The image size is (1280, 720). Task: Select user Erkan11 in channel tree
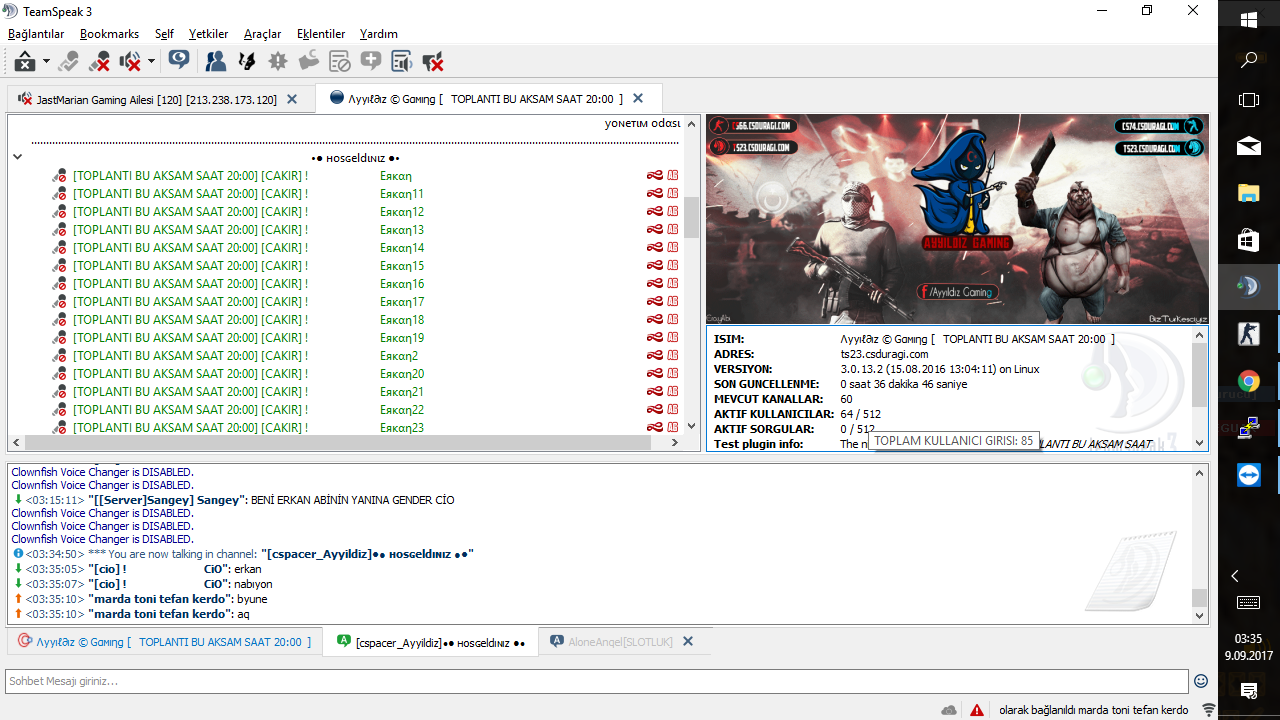tap(402, 194)
